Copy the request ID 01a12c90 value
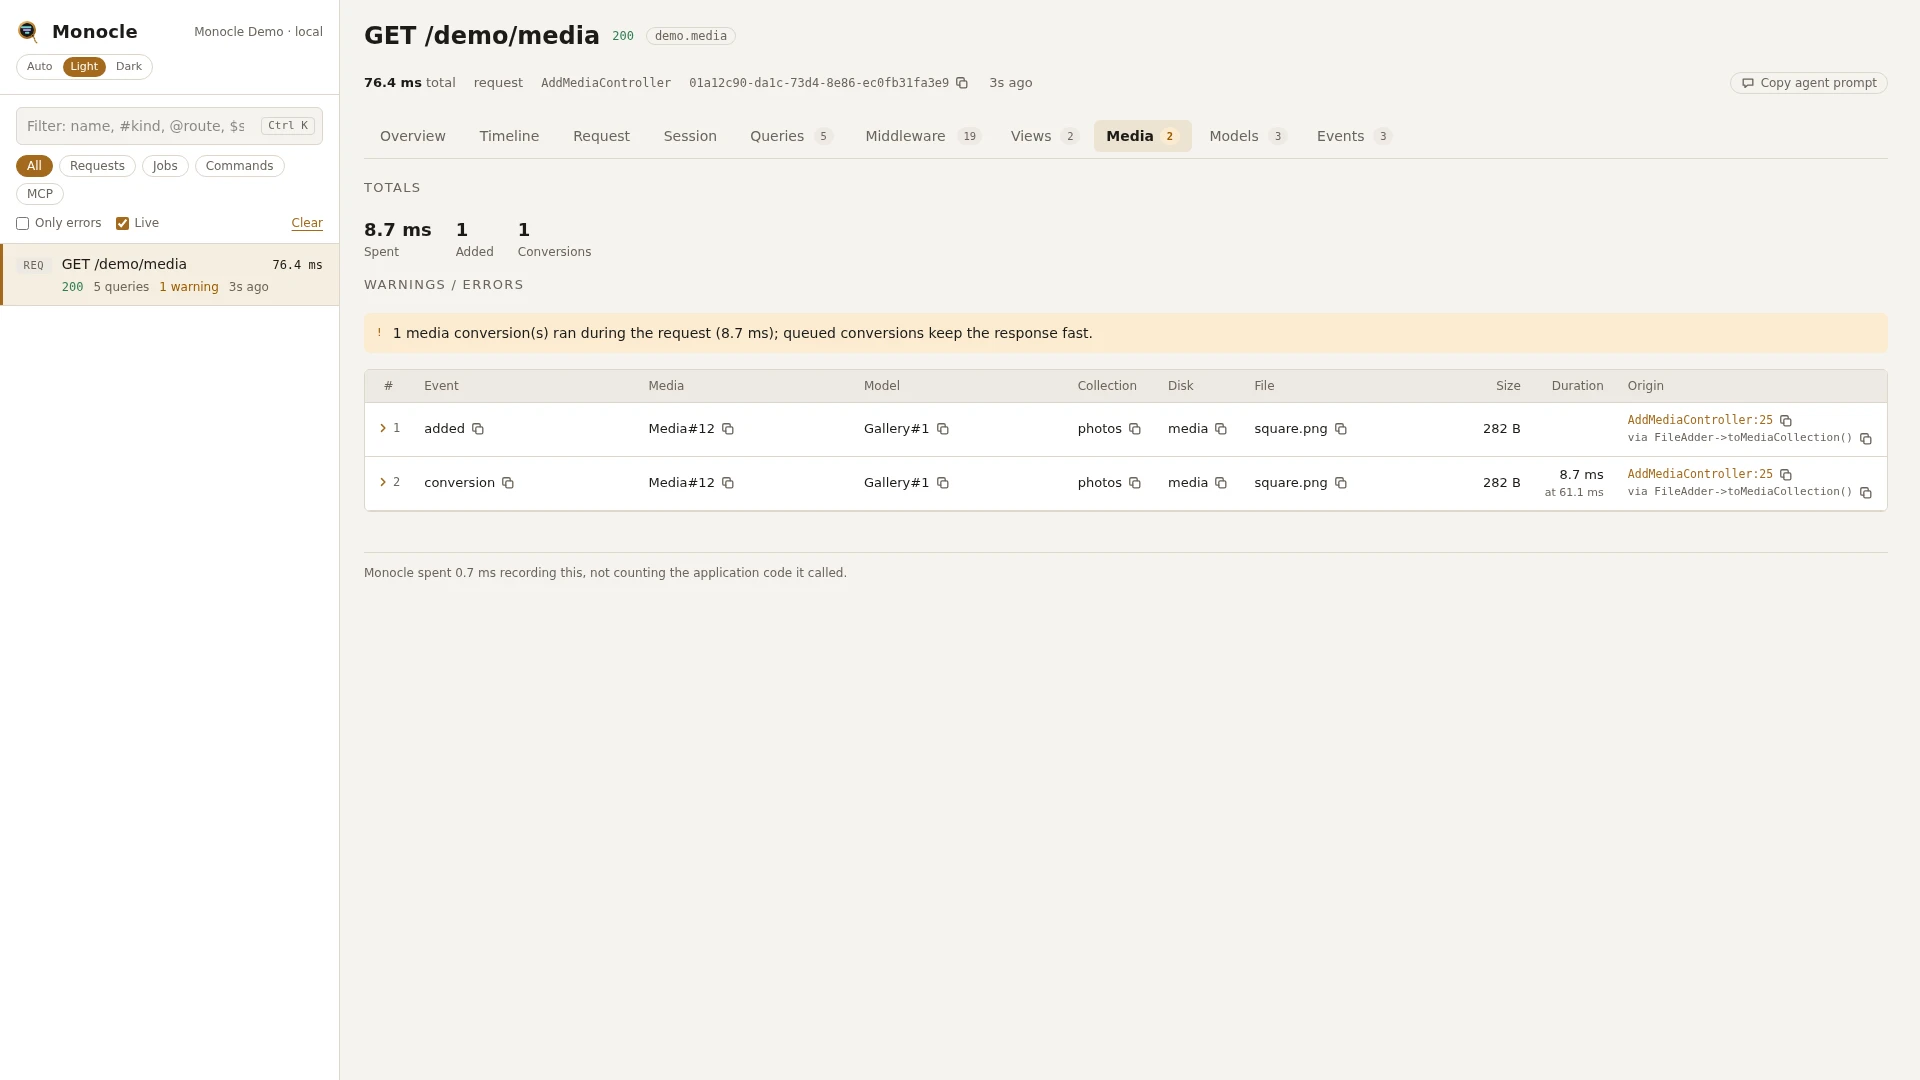The width and height of the screenshot is (1920, 1080). (962, 83)
